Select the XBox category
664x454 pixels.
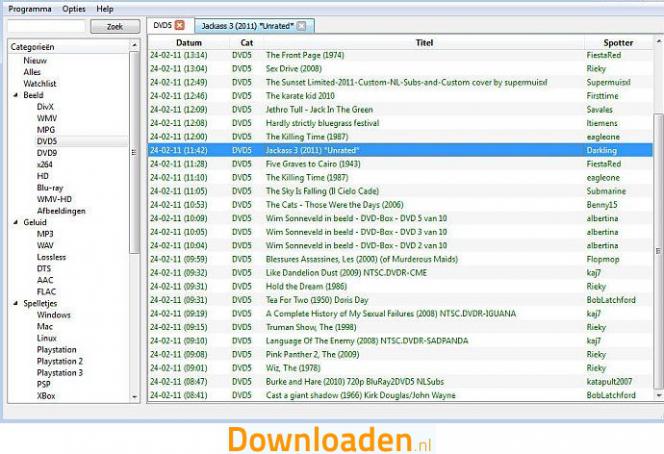click(46, 396)
